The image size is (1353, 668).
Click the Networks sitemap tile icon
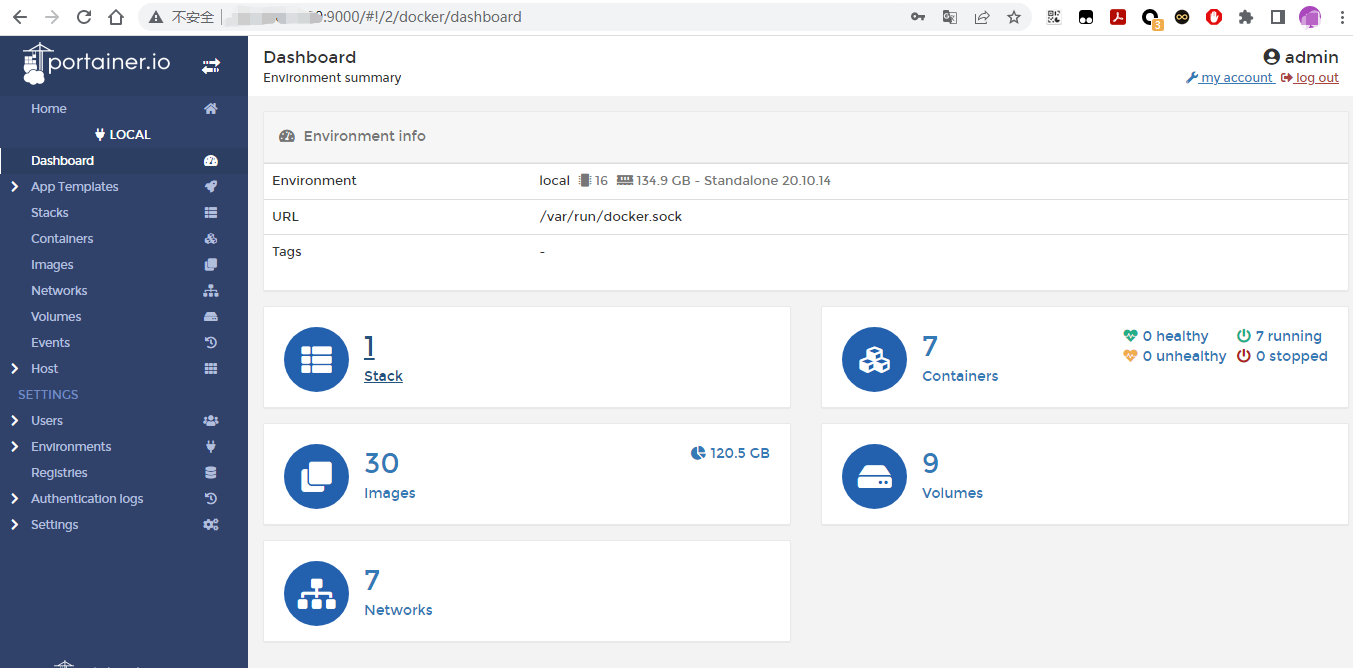click(316, 593)
